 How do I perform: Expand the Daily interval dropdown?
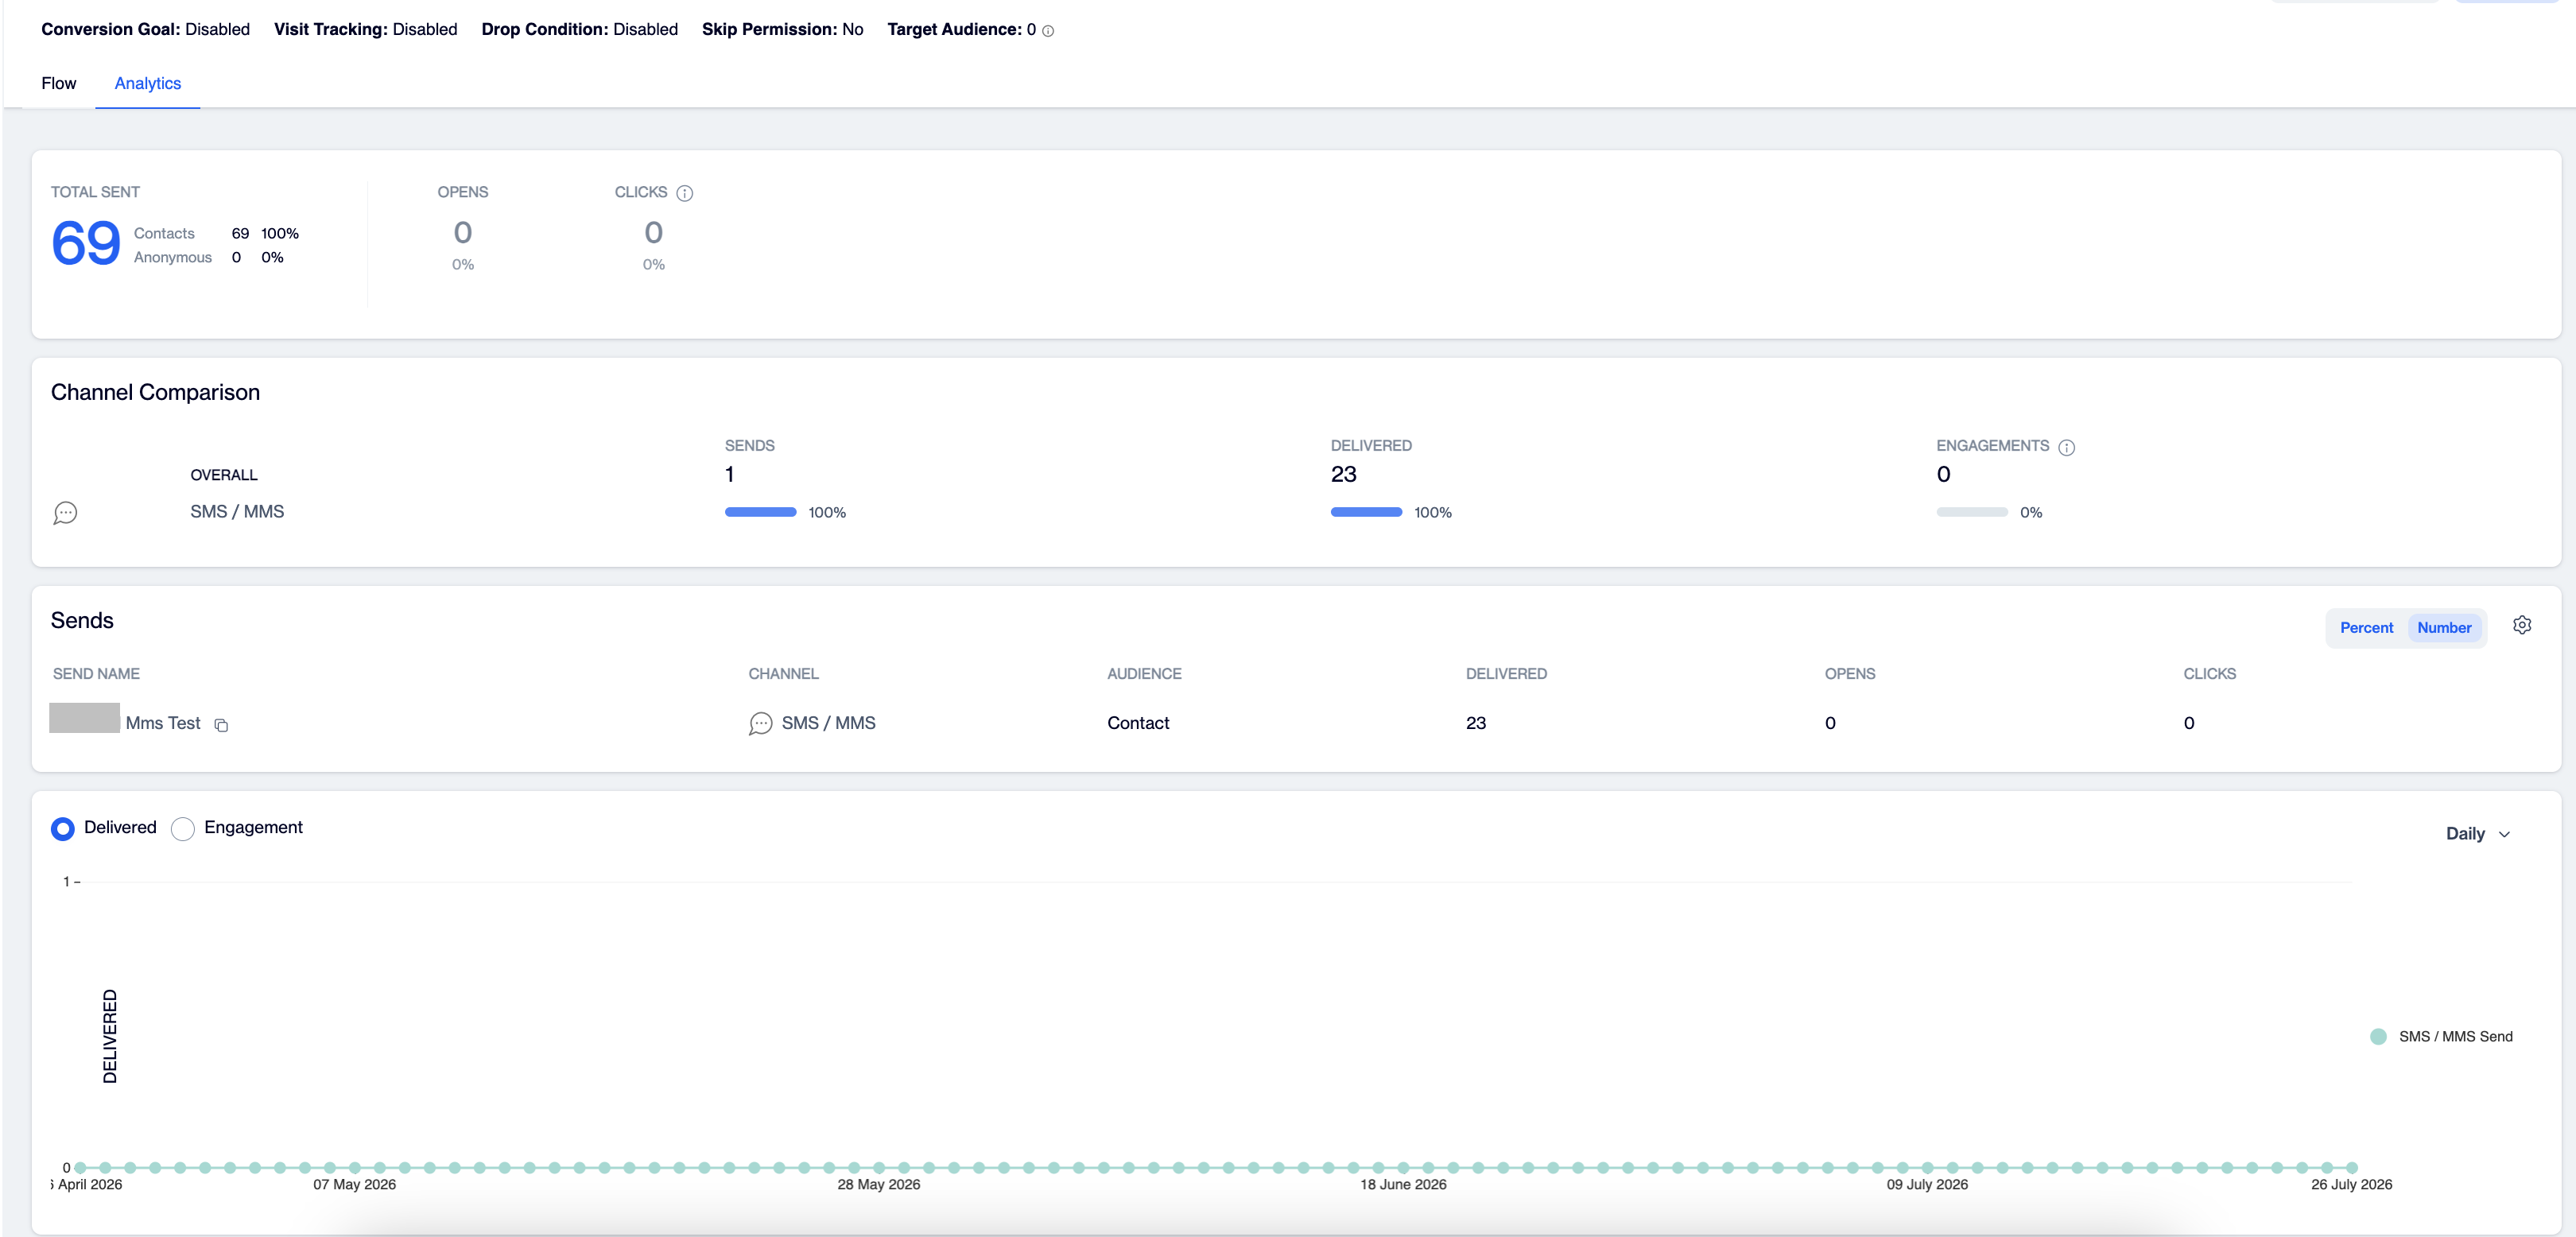pyautogui.click(x=2478, y=834)
